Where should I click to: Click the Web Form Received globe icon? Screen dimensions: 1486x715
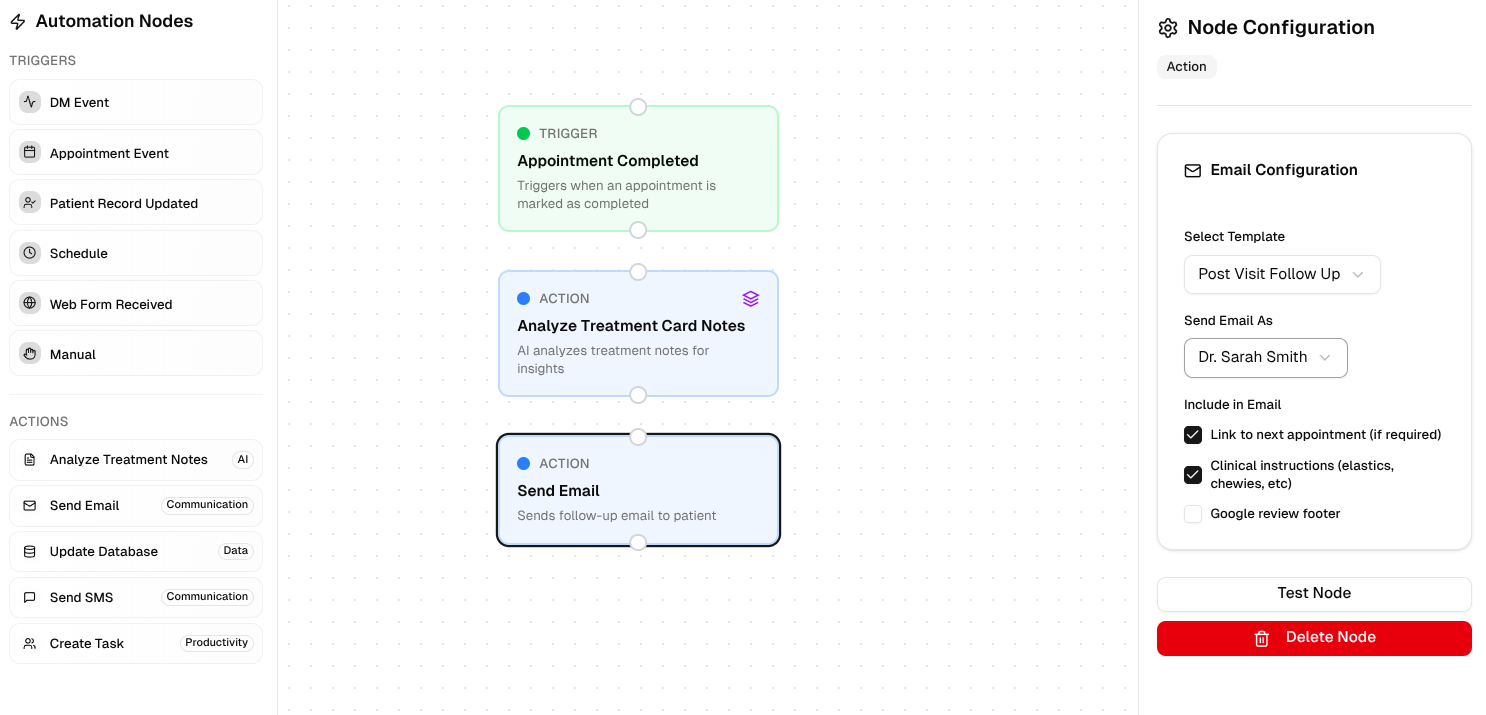(30, 302)
